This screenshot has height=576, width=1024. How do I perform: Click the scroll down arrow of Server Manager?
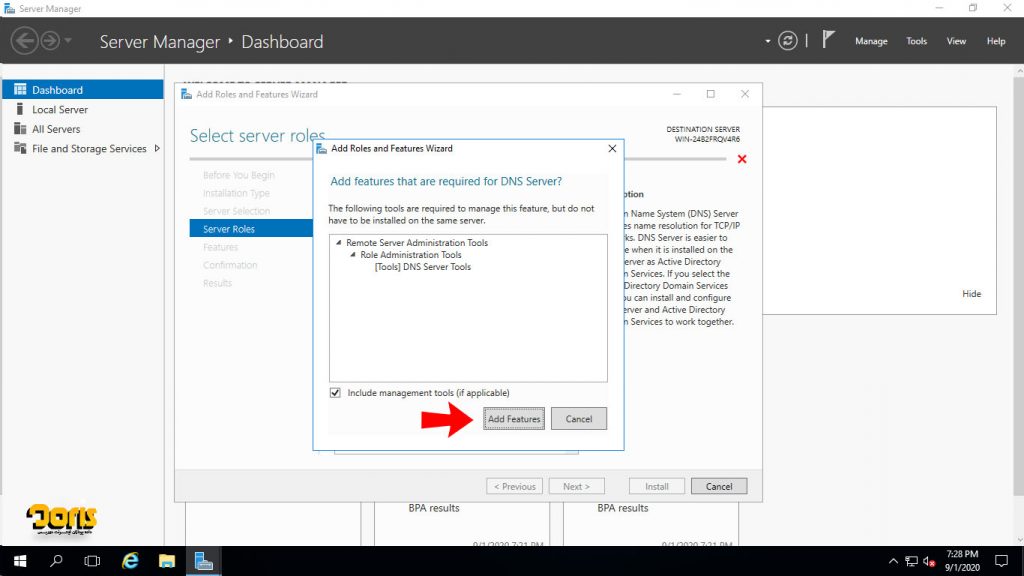tap(1019, 540)
